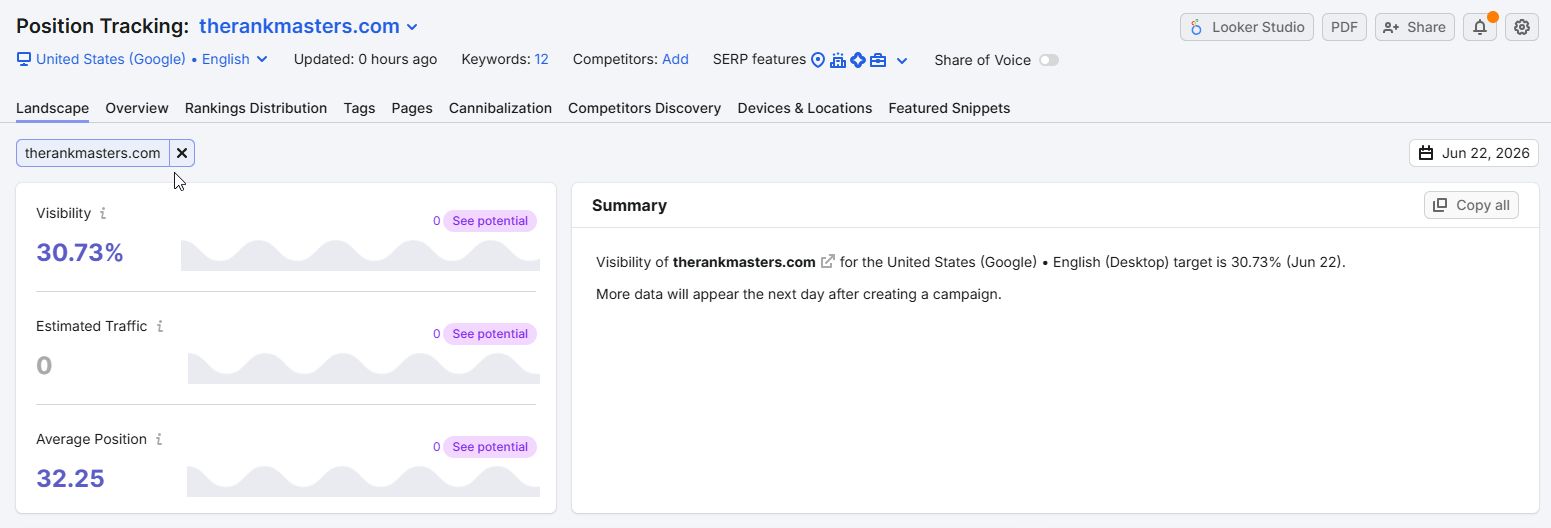Image resolution: width=1551 pixels, height=528 pixels.
Task: Click the therankmasters.com filter chip label
Action: tap(92, 153)
